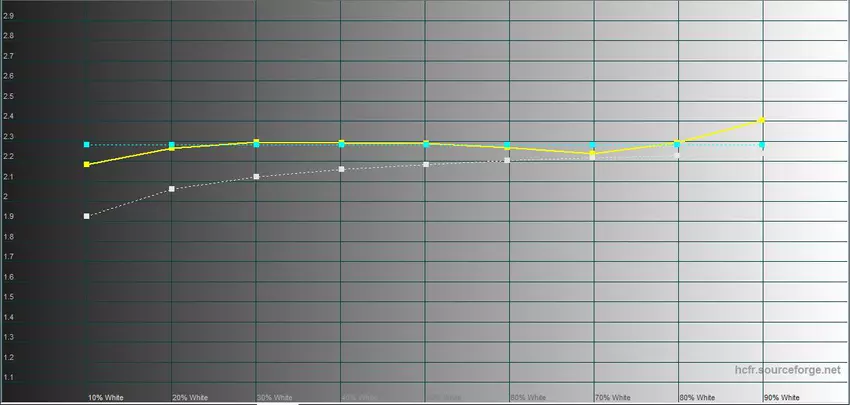Click the yellow measured point at 20% White
This screenshot has height=405, width=850.
tap(172, 148)
